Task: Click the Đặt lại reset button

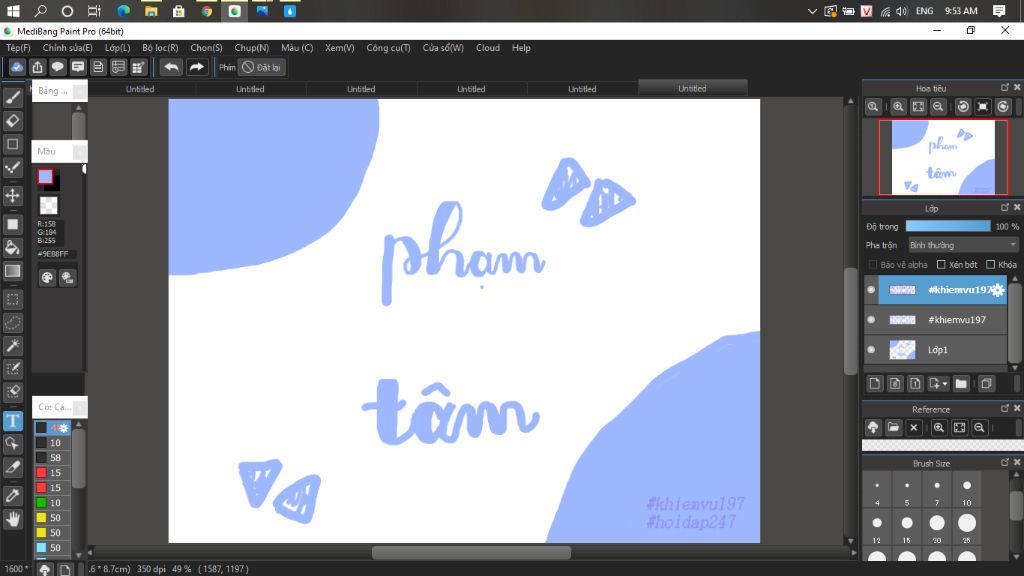Action: coord(261,67)
